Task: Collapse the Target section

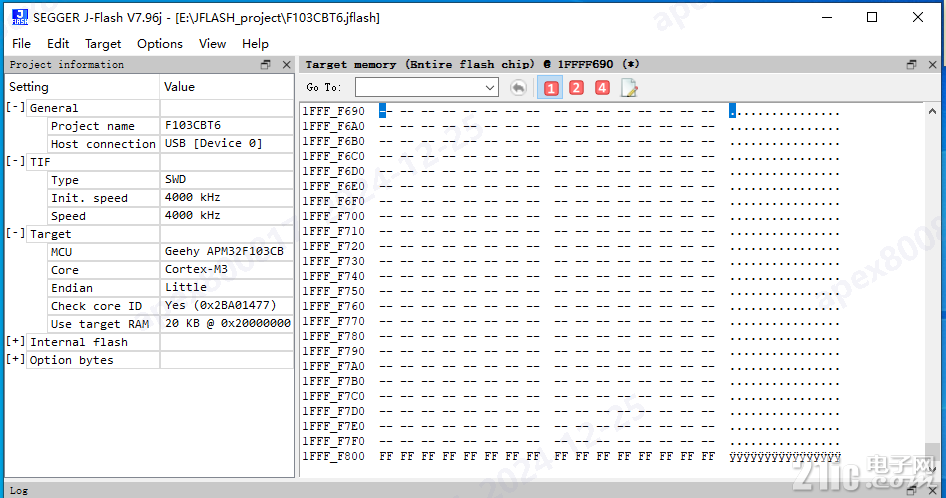Action: (x=16, y=233)
